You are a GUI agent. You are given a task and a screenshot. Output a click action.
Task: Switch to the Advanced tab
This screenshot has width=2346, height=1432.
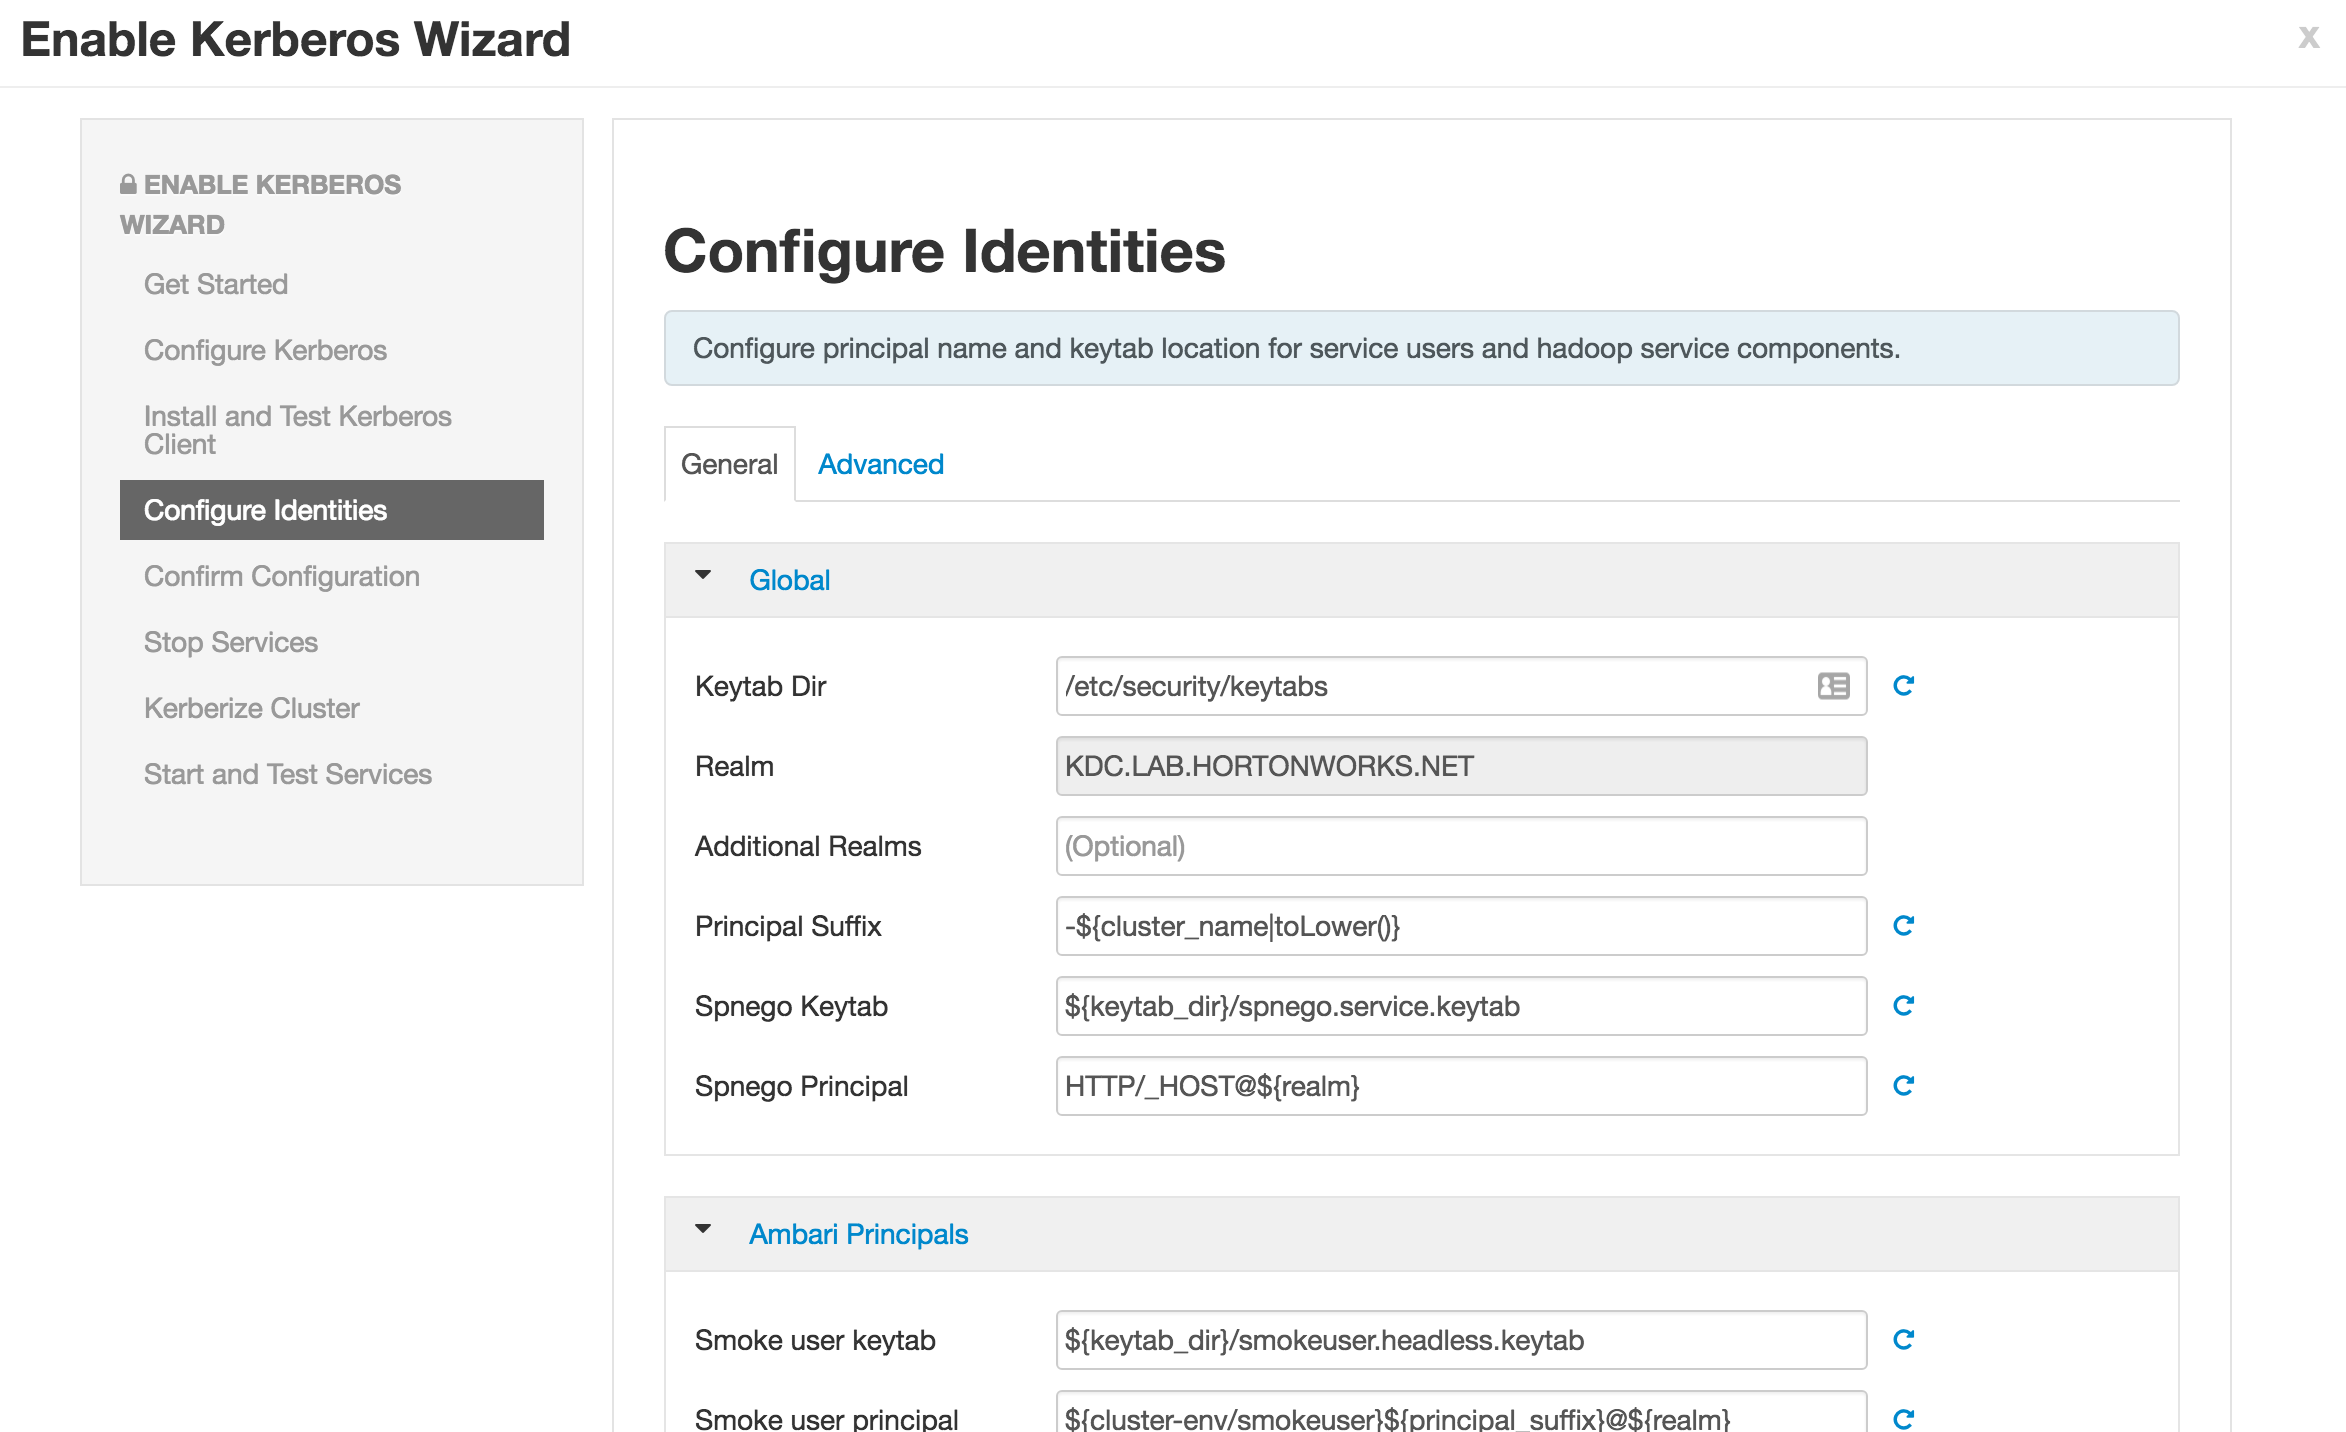coord(880,464)
